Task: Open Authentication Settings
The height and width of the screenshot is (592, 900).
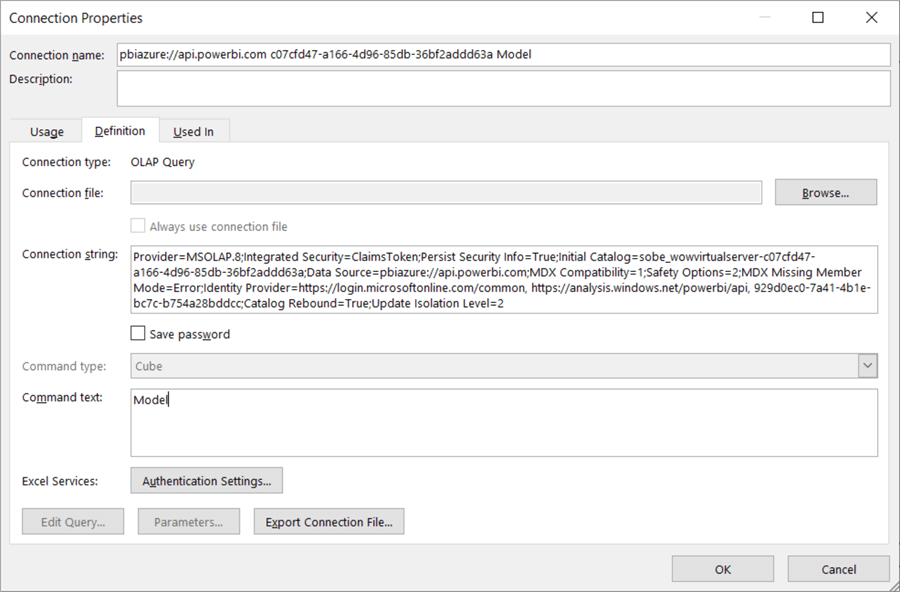Action: 207,481
